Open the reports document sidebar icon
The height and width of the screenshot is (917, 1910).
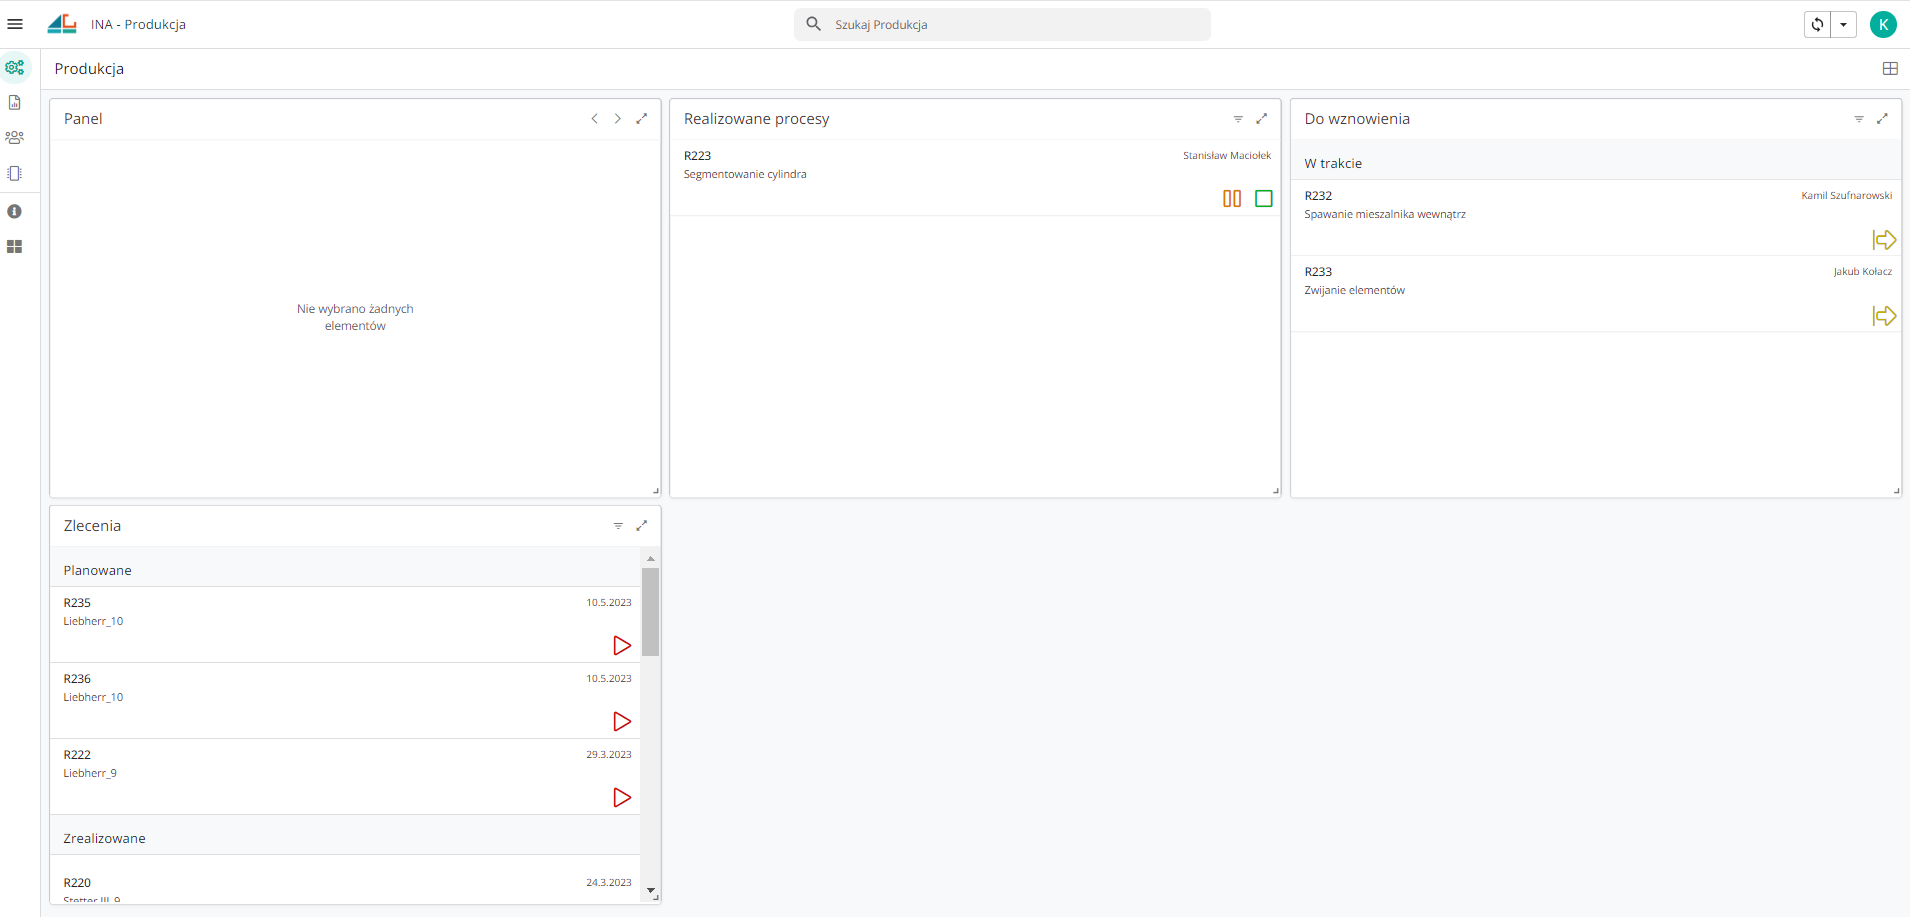[15, 103]
